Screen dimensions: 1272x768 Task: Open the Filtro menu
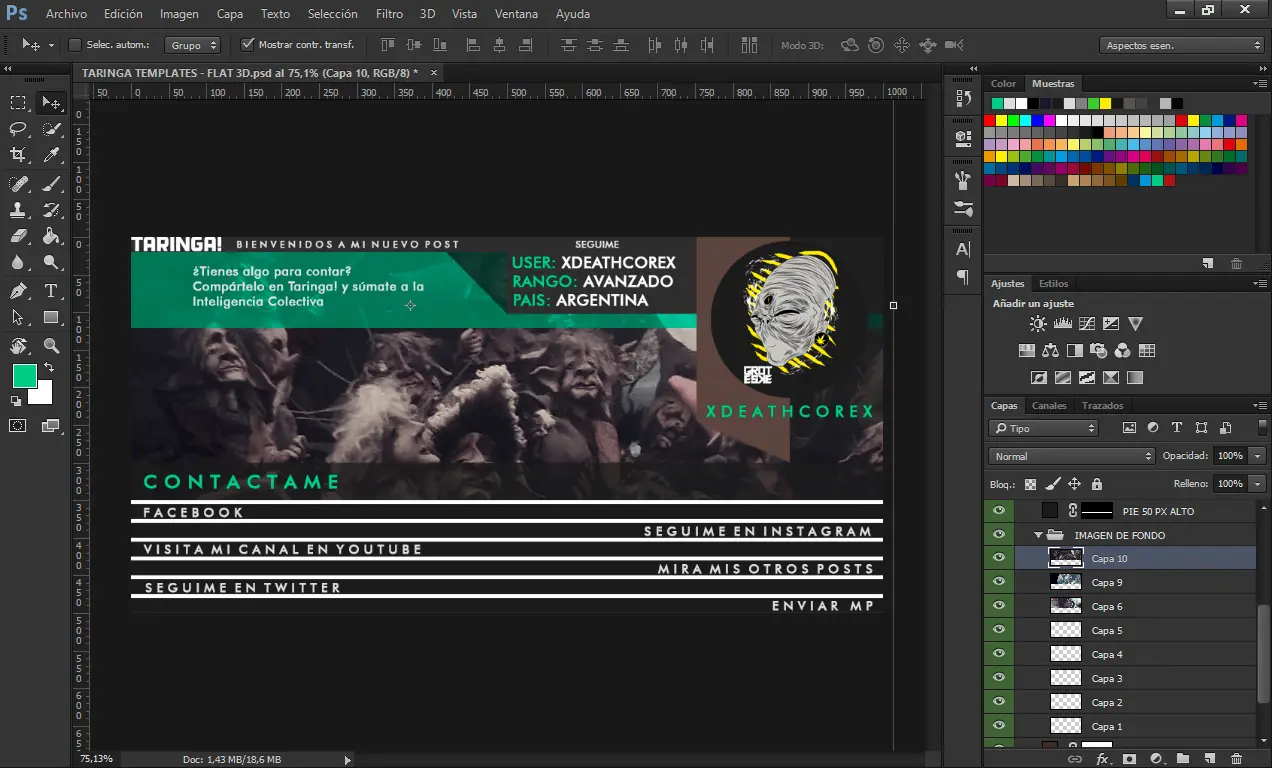click(x=389, y=14)
